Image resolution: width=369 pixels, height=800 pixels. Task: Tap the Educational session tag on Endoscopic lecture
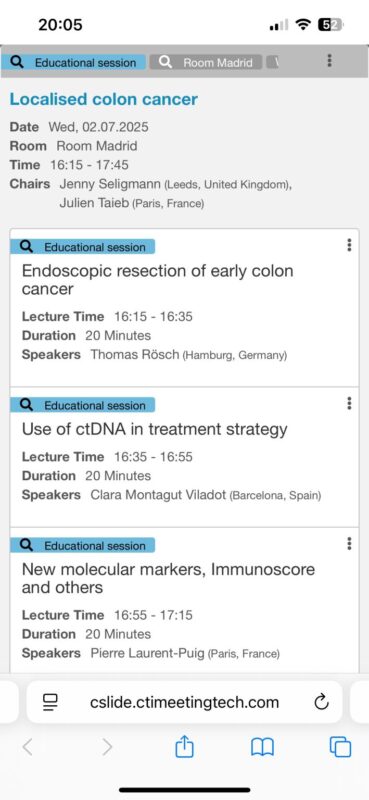pos(83,247)
